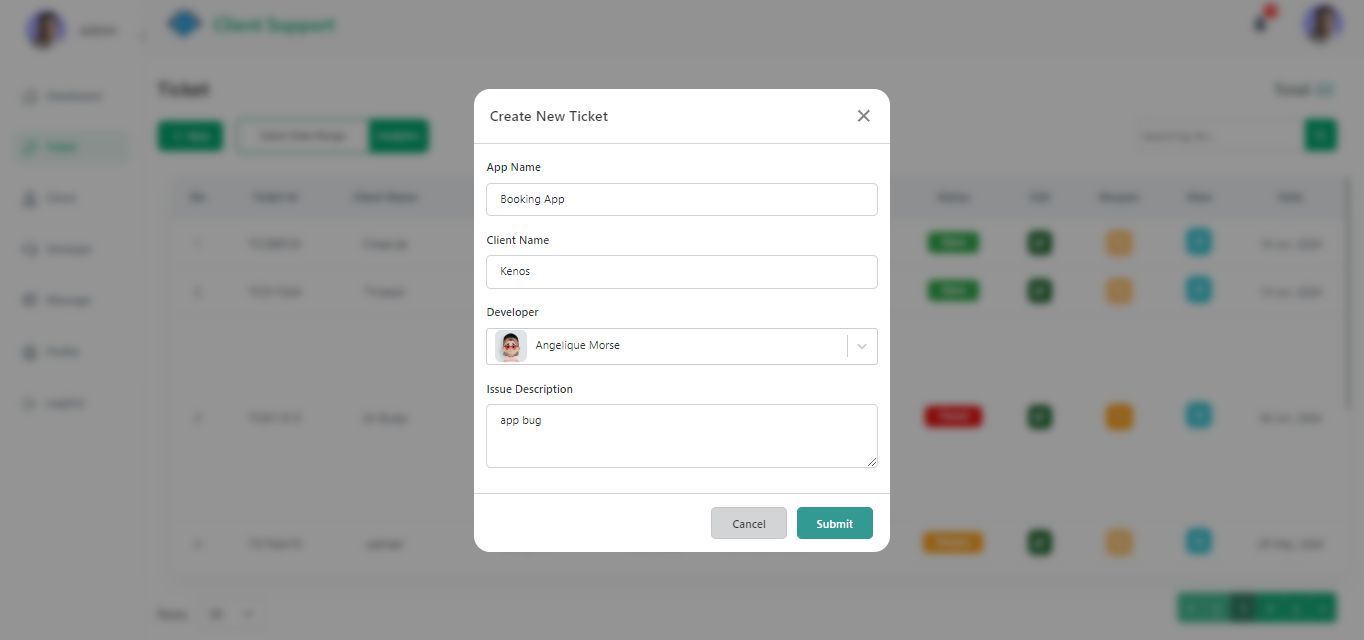This screenshot has width=1364, height=640.
Task: Click the Logout icon in the sidebar
Action: coord(30,403)
